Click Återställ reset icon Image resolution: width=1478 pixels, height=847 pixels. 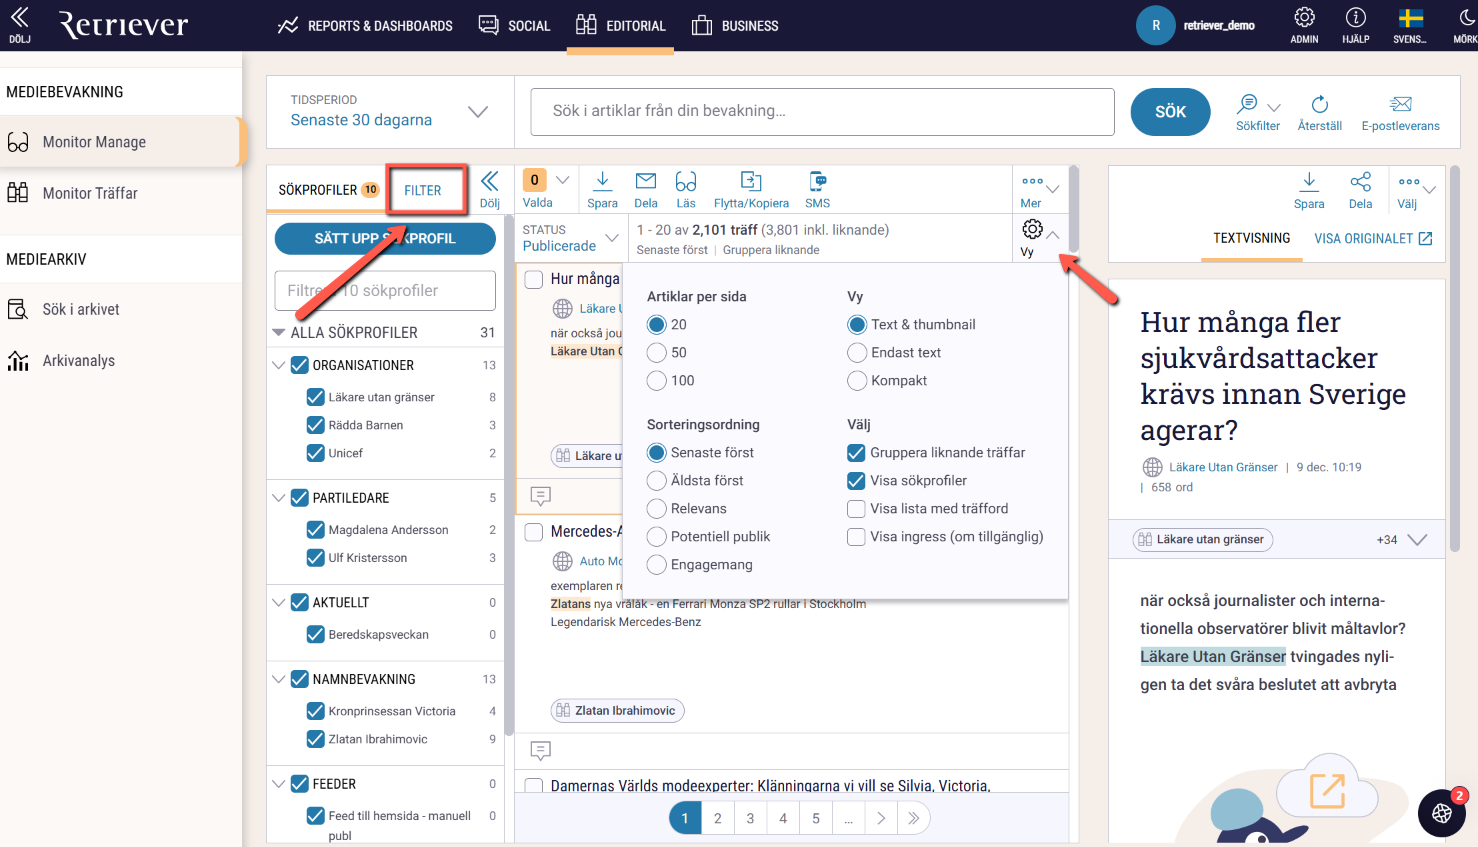point(1320,104)
